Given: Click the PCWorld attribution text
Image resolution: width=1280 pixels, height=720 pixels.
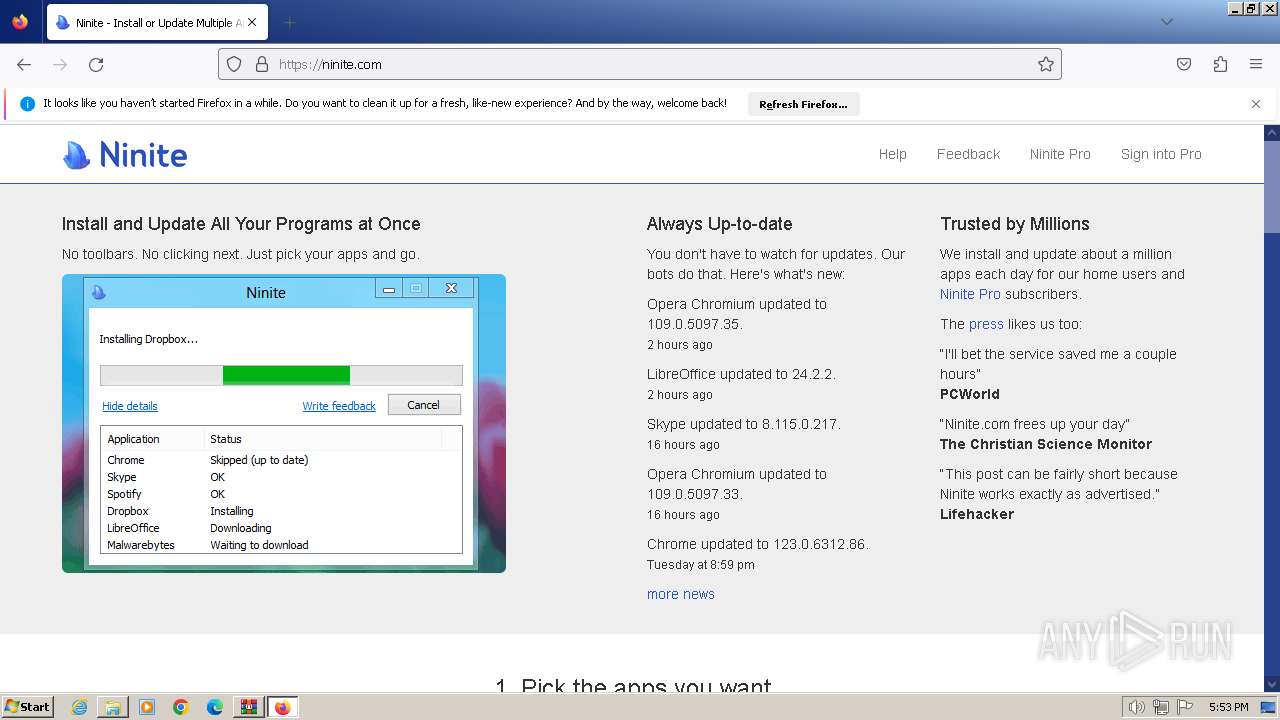Looking at the screenshot, I should tap(970, 394).
